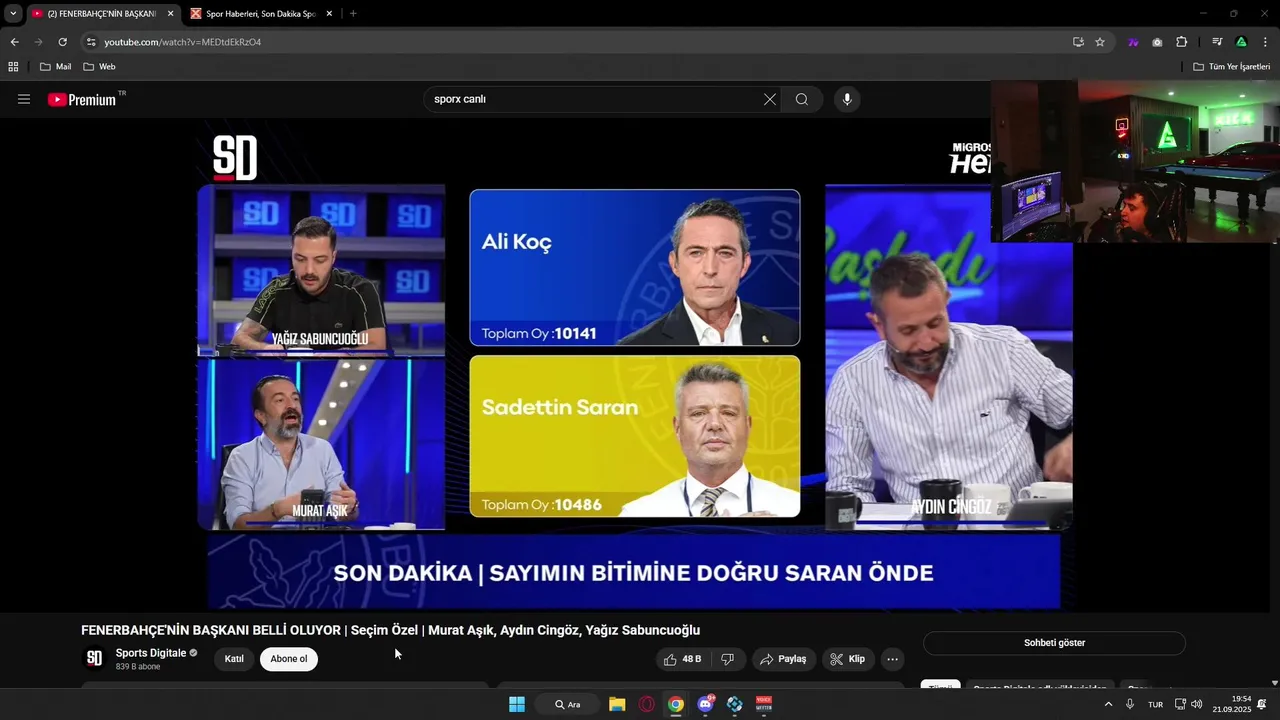Run search with the magnifier button
The width and height of the screenshot is (1280, 720).
point(802,99)
